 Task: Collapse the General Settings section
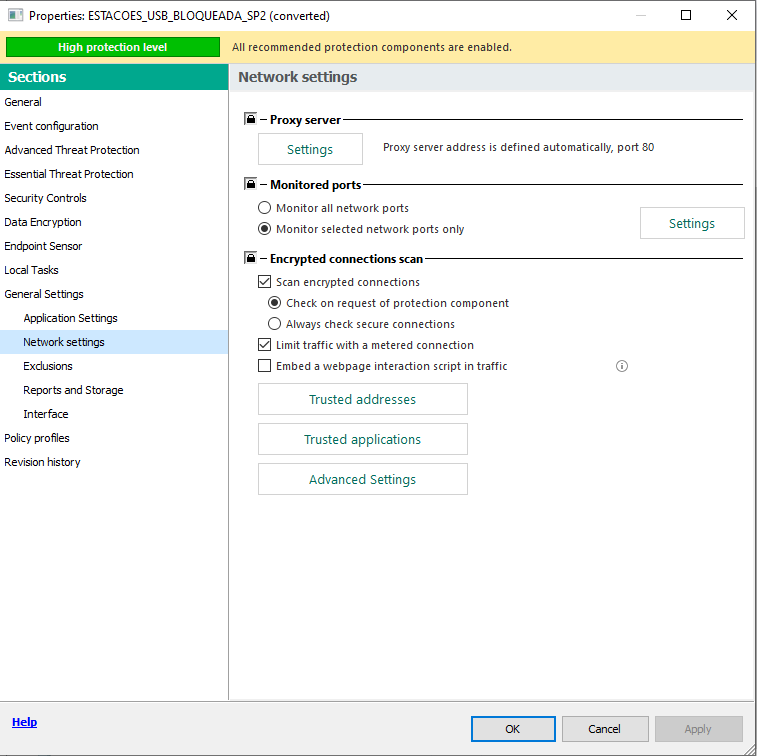[x=44, y=294]
